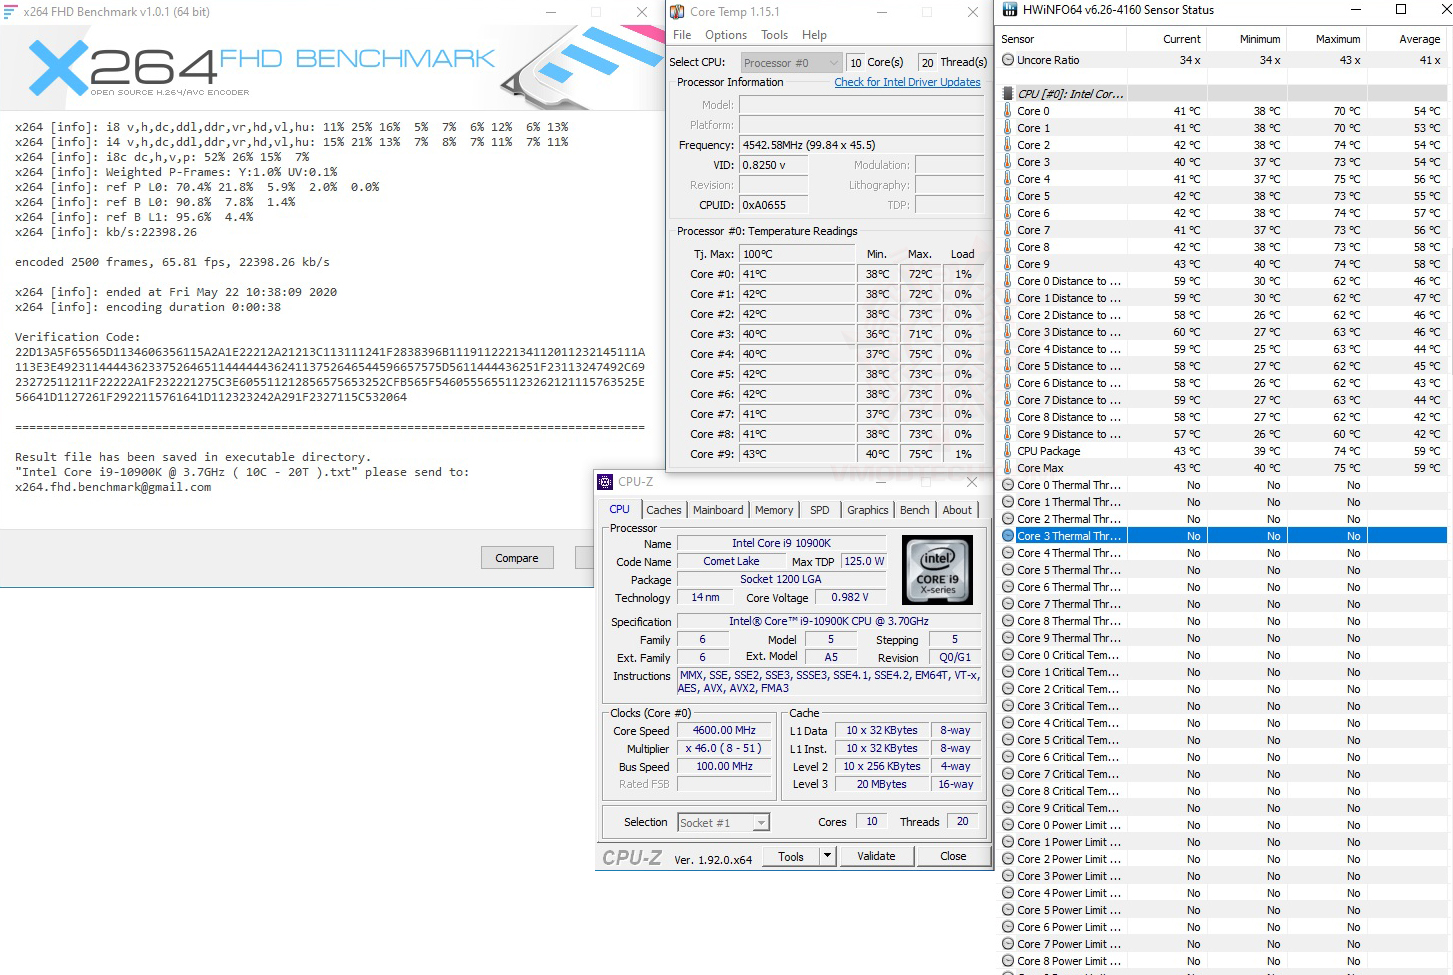The width and height of the screenshot is (1453, 975).
Task: Click circle icon of 'Core 0 Power Limit …' row
Action: coord(1008,825)
